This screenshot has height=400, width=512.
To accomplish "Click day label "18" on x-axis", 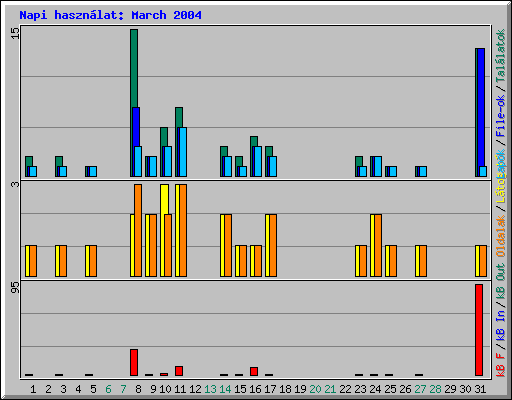I will tap(285, 389).
